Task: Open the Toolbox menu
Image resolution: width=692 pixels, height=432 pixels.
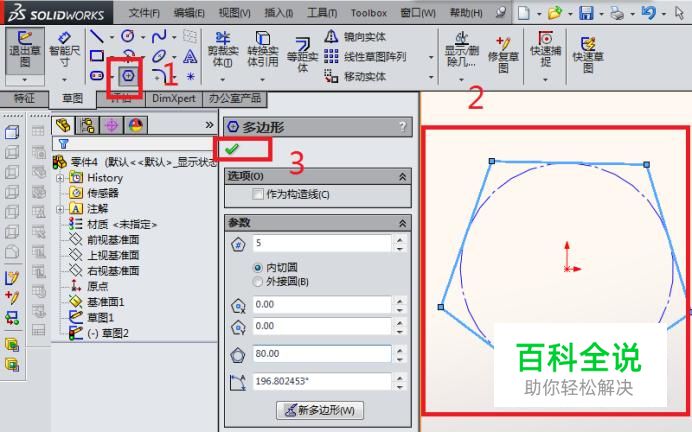Action: [x=369, y=13]
